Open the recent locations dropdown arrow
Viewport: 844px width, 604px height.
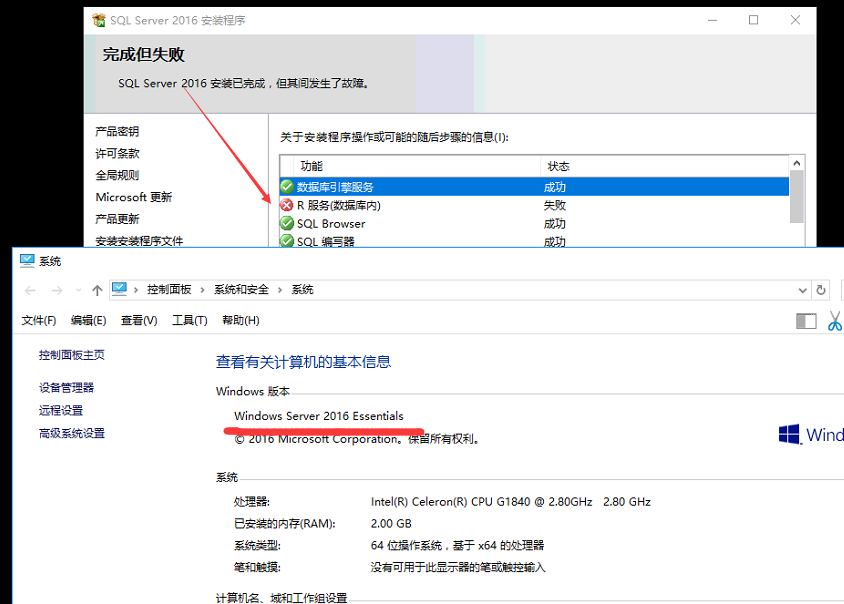[x=79, y=291]
